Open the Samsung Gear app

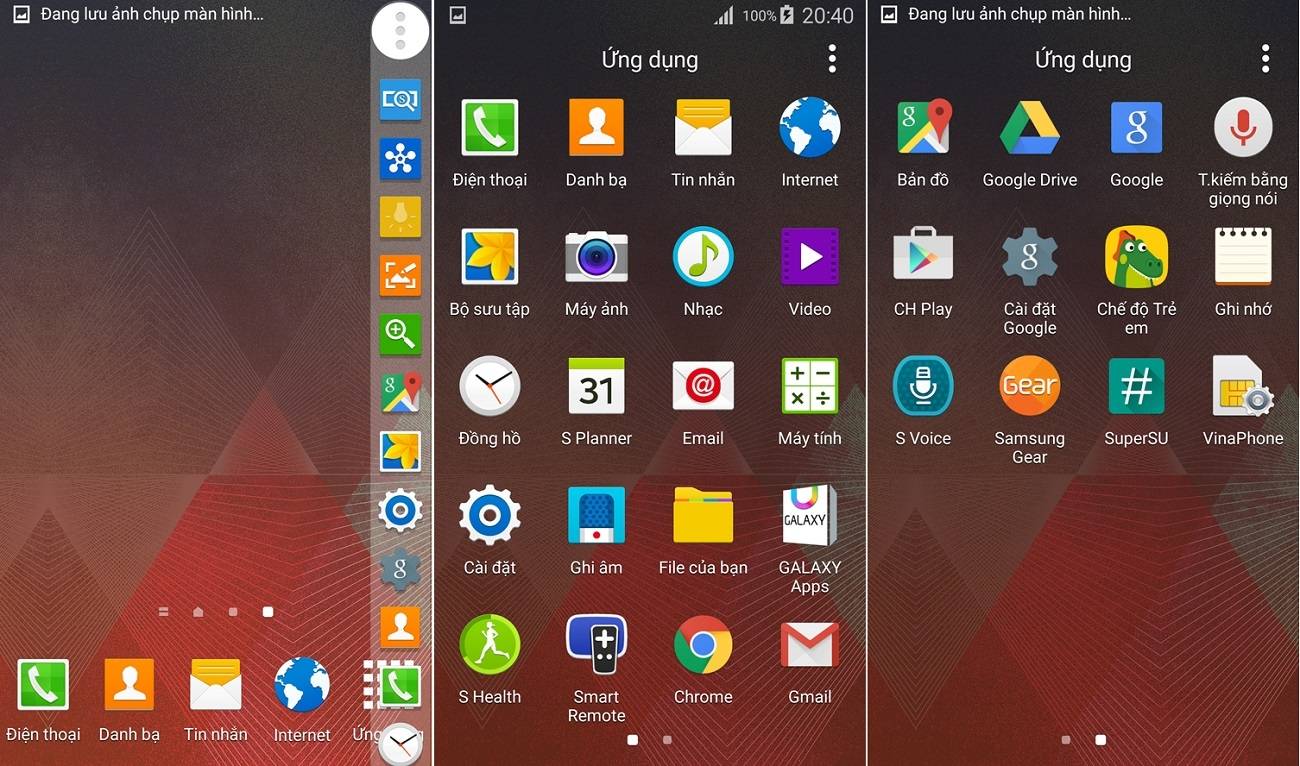pyautogui.click(x=1029, y=387)
